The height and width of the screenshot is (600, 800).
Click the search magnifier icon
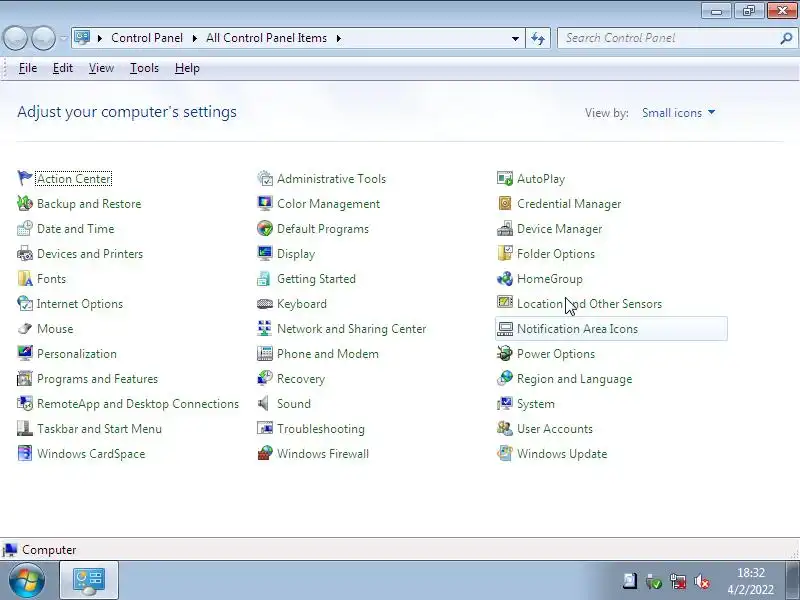[786, 38]
